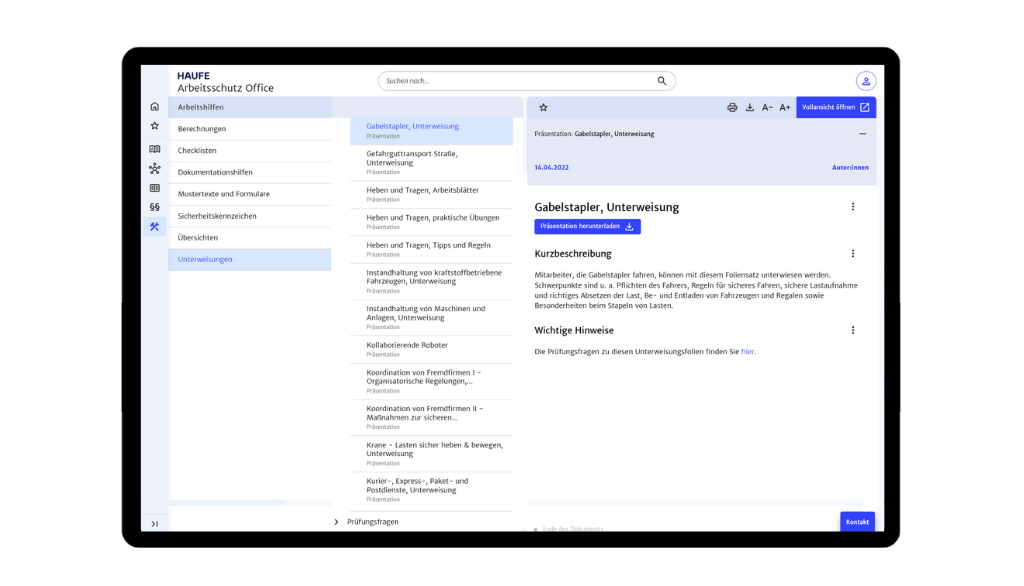Increase font size with A+ icon
1024x586 pixels.
click(785, 107)
